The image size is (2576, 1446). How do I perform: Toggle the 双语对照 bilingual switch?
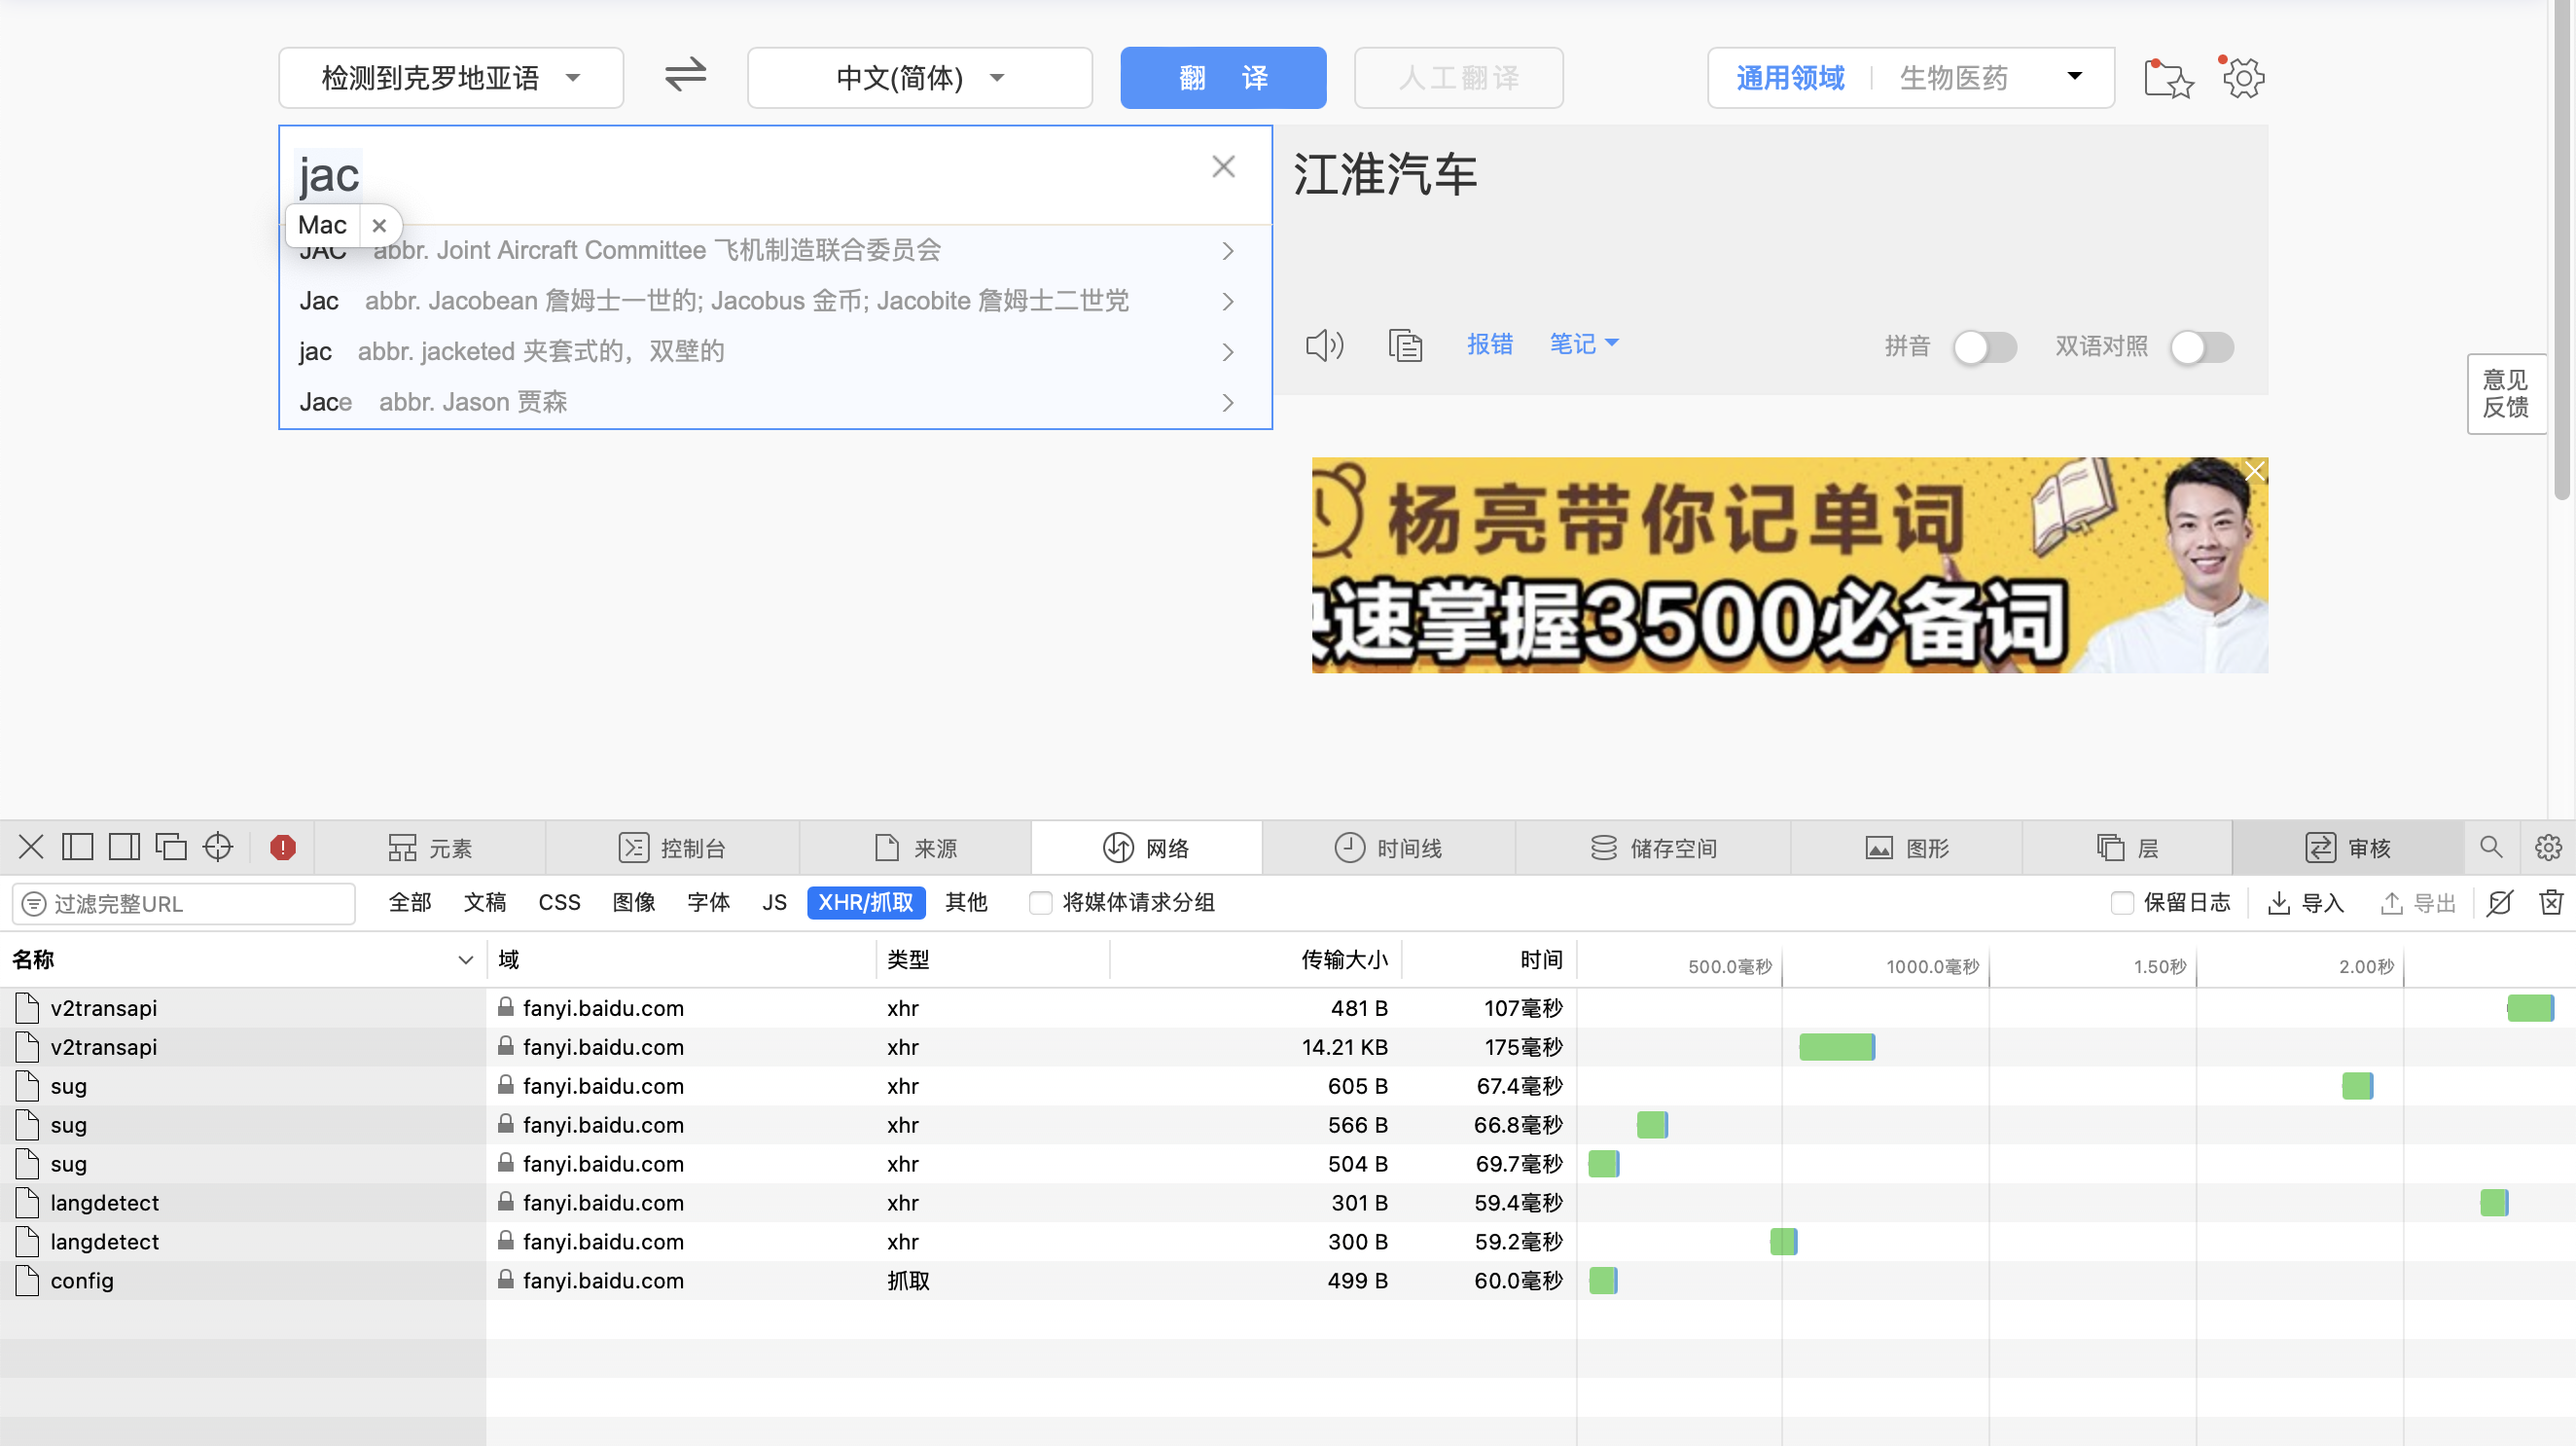2201,347
